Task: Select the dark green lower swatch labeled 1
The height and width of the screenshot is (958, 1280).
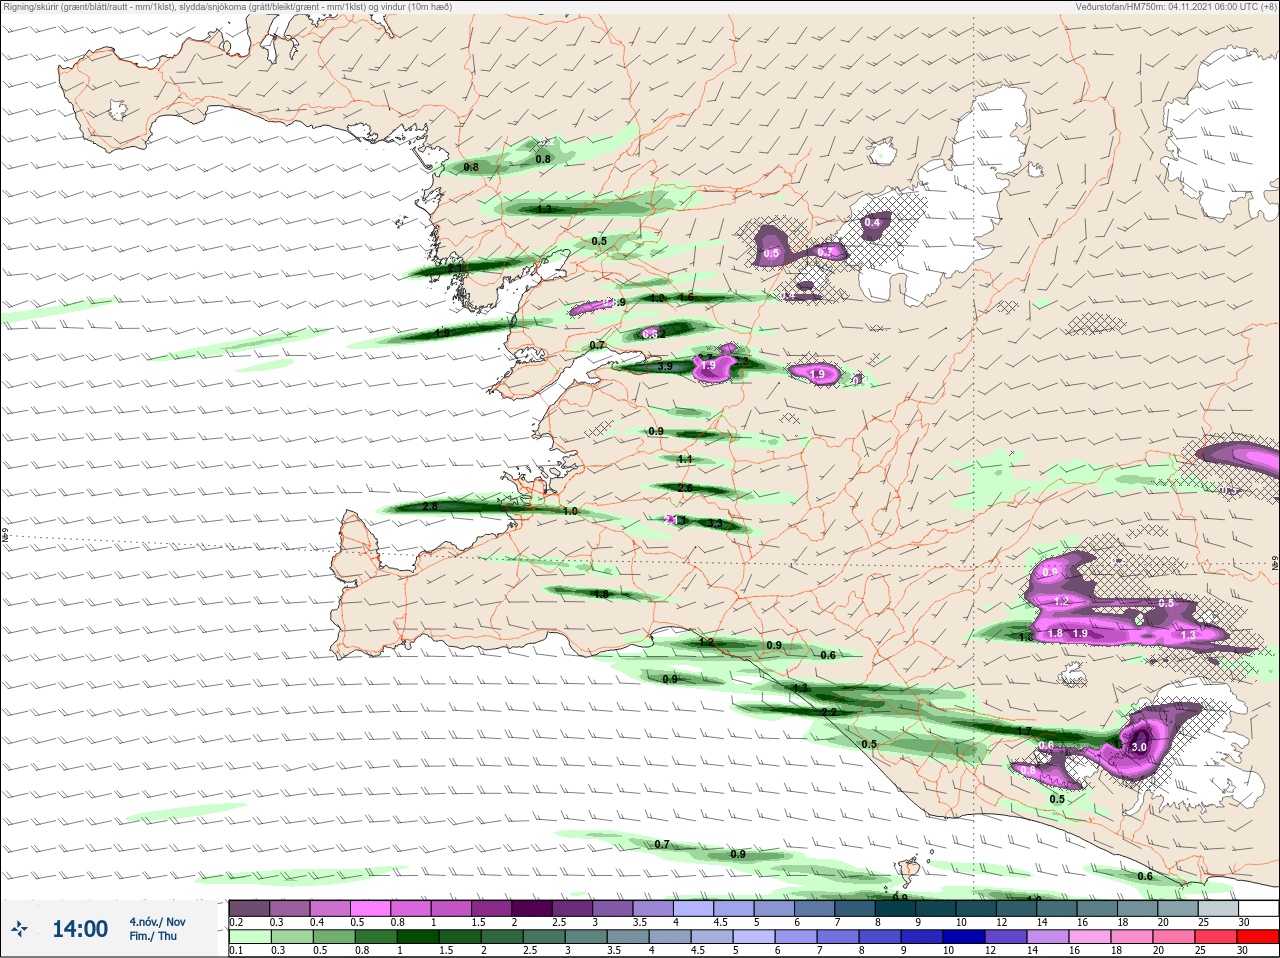Action: [x=416, y=937]
